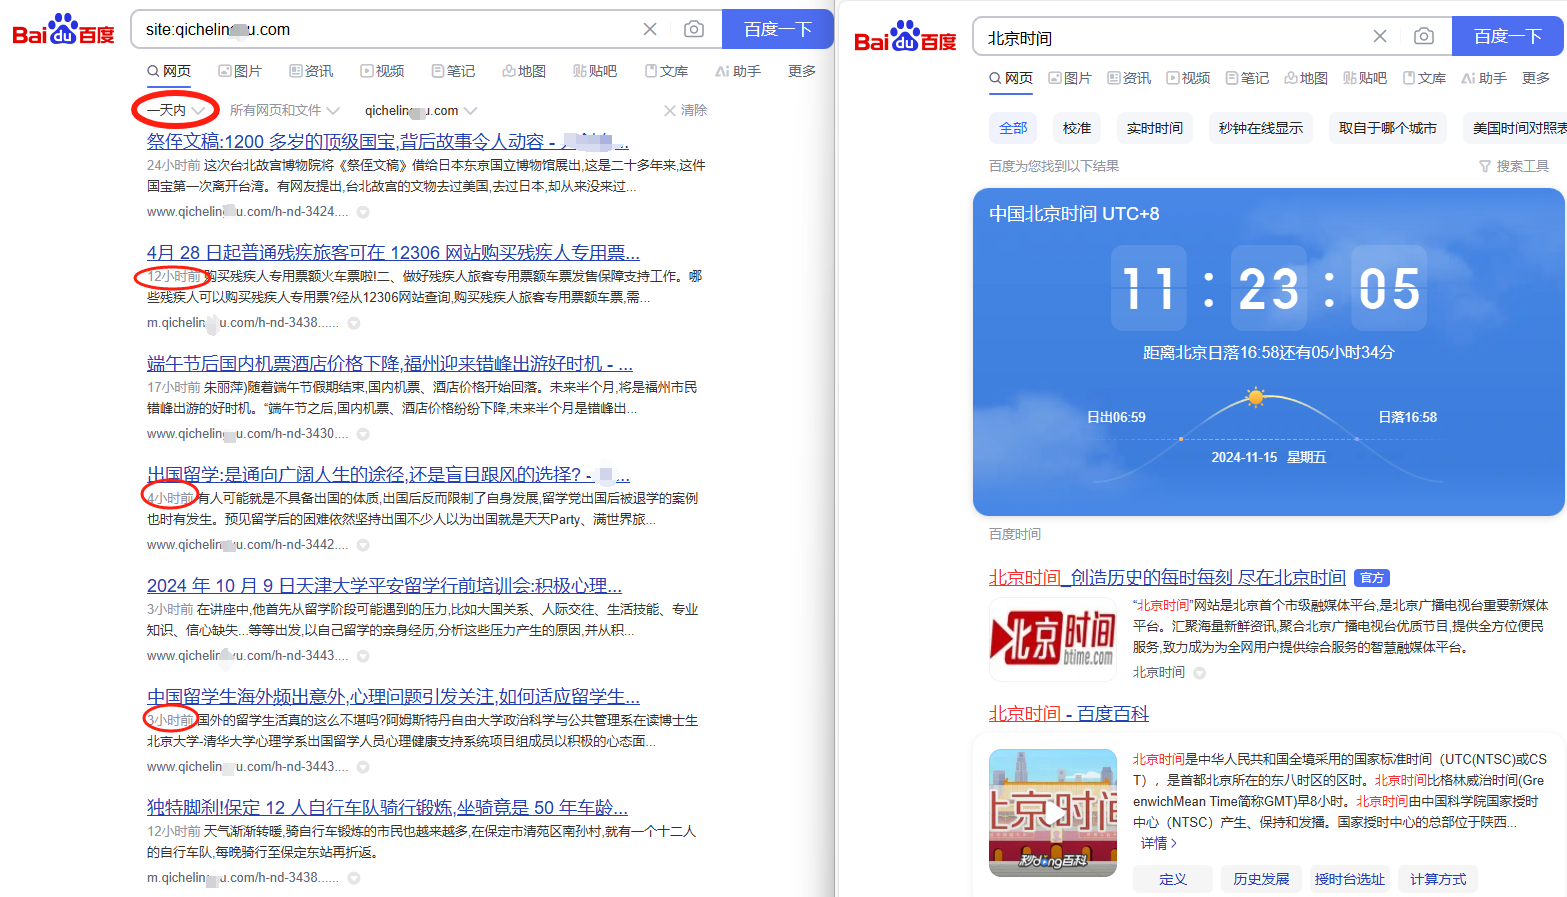The height and width of the screenshot is (897, 1567).
Task: Open result 祭侄文稿:1200 多岁的顶级国宝
Action: point(388,142)
